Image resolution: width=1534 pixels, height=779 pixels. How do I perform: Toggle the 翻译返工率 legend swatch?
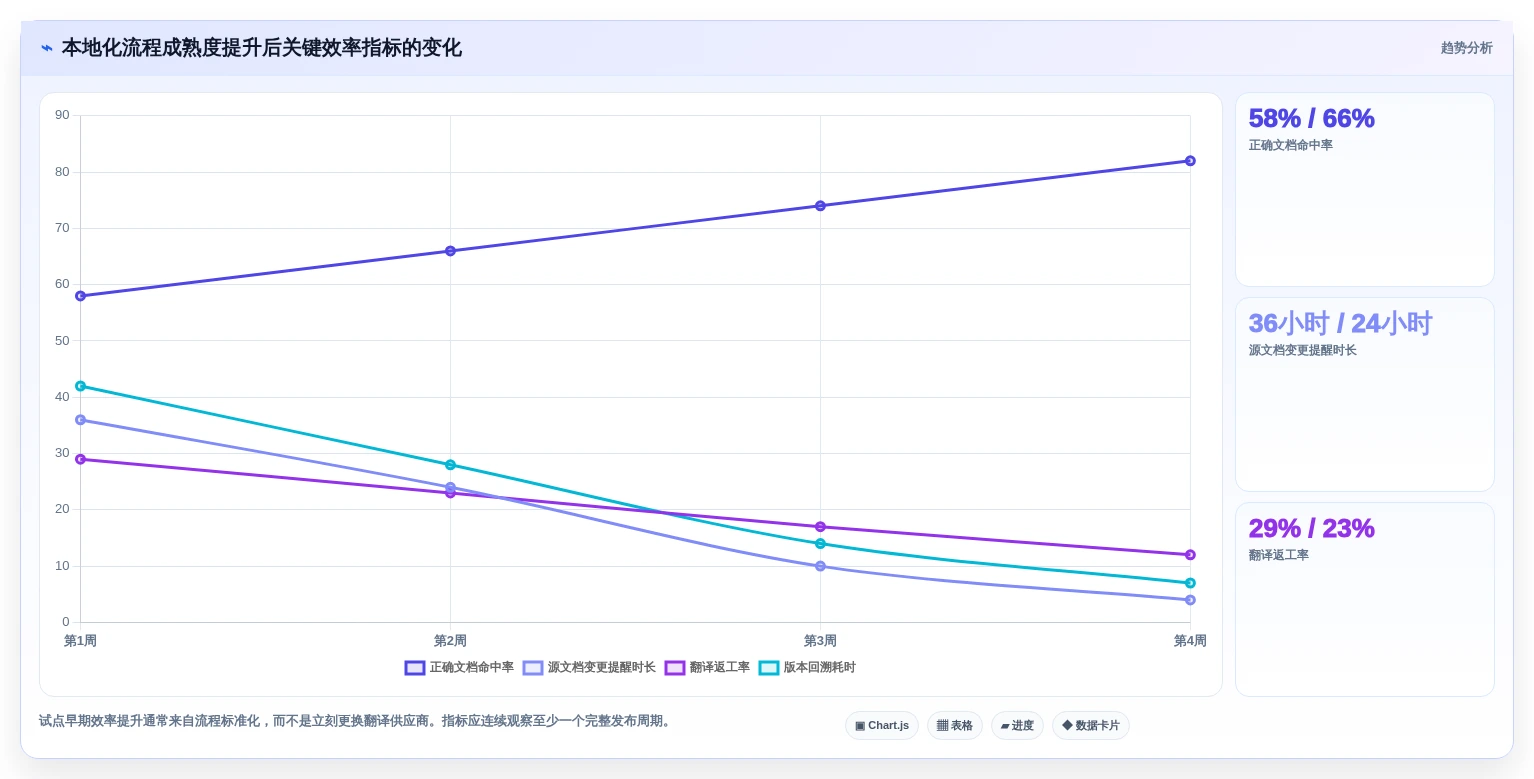pyautogui.click(x=675, y=668)
